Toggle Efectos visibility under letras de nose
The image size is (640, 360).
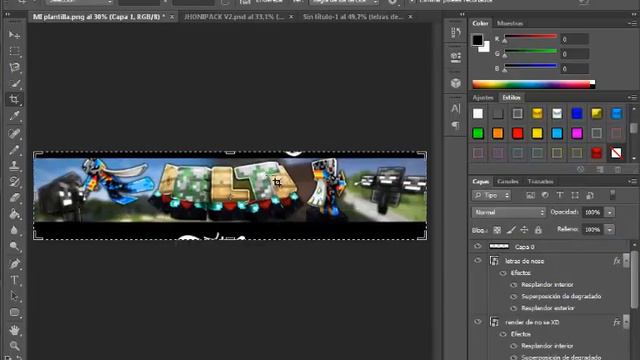(503, 273)
